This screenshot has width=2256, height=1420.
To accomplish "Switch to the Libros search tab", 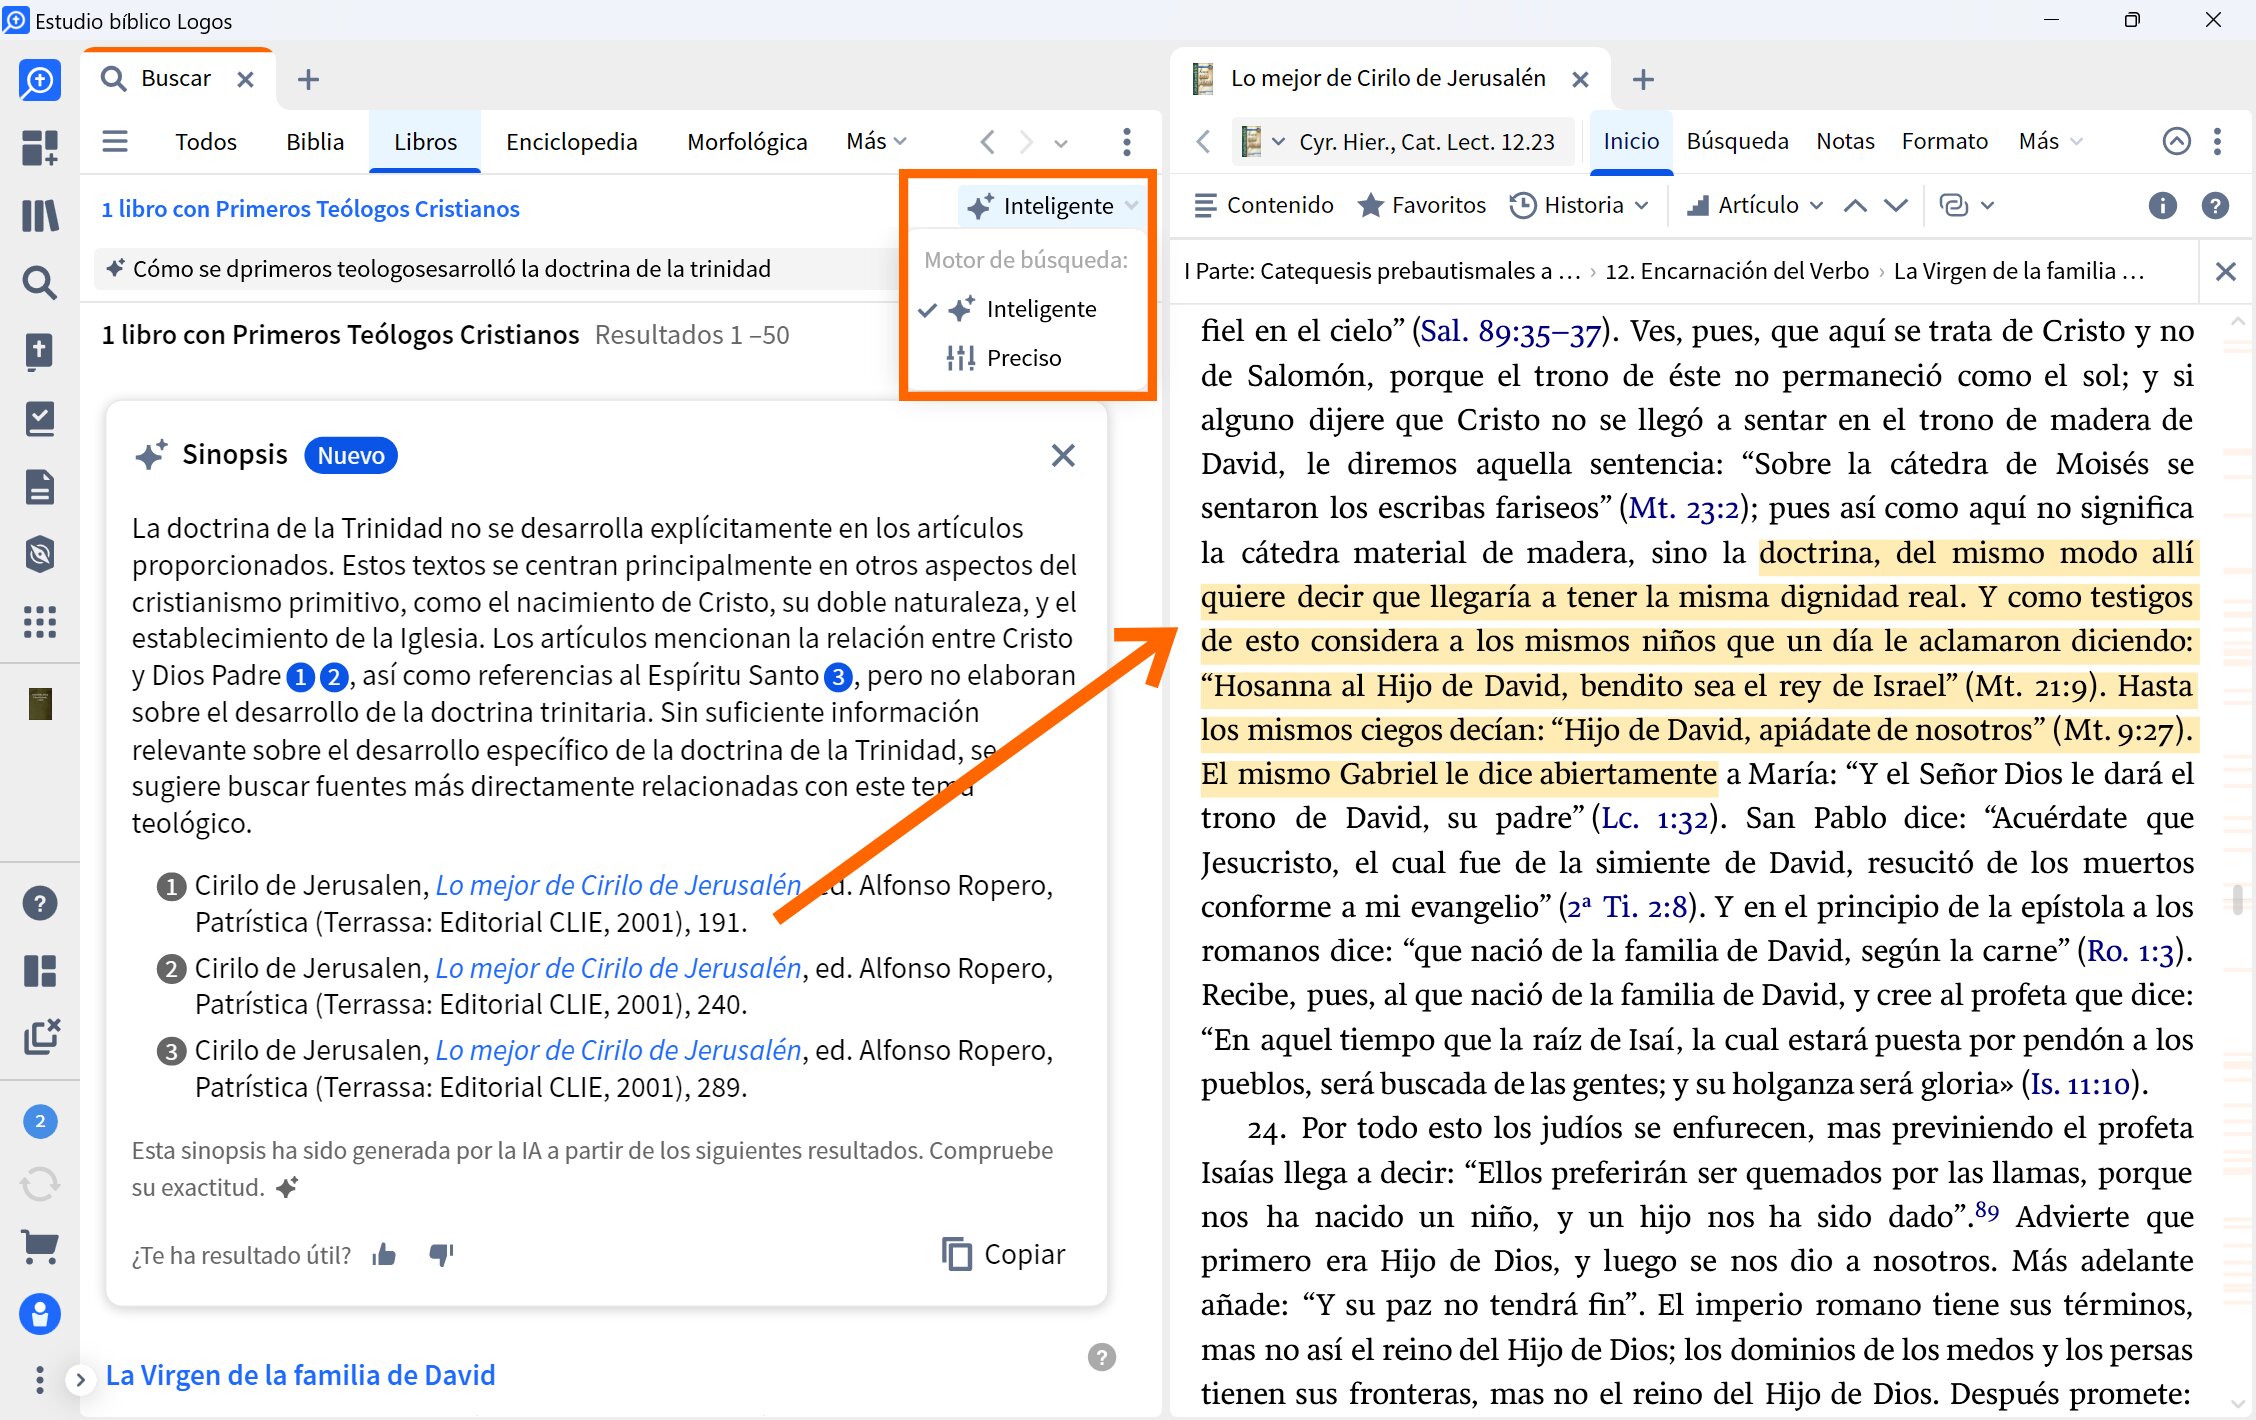I will point(424,141).
